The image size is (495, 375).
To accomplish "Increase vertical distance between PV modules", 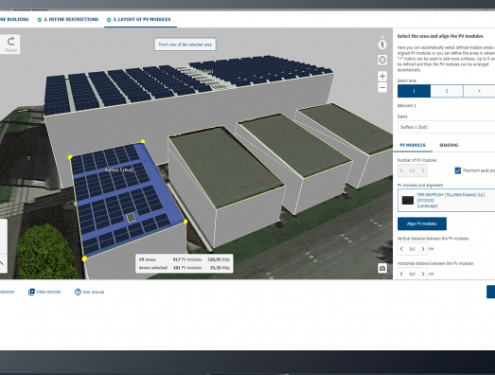I will [x=423, y=249].
